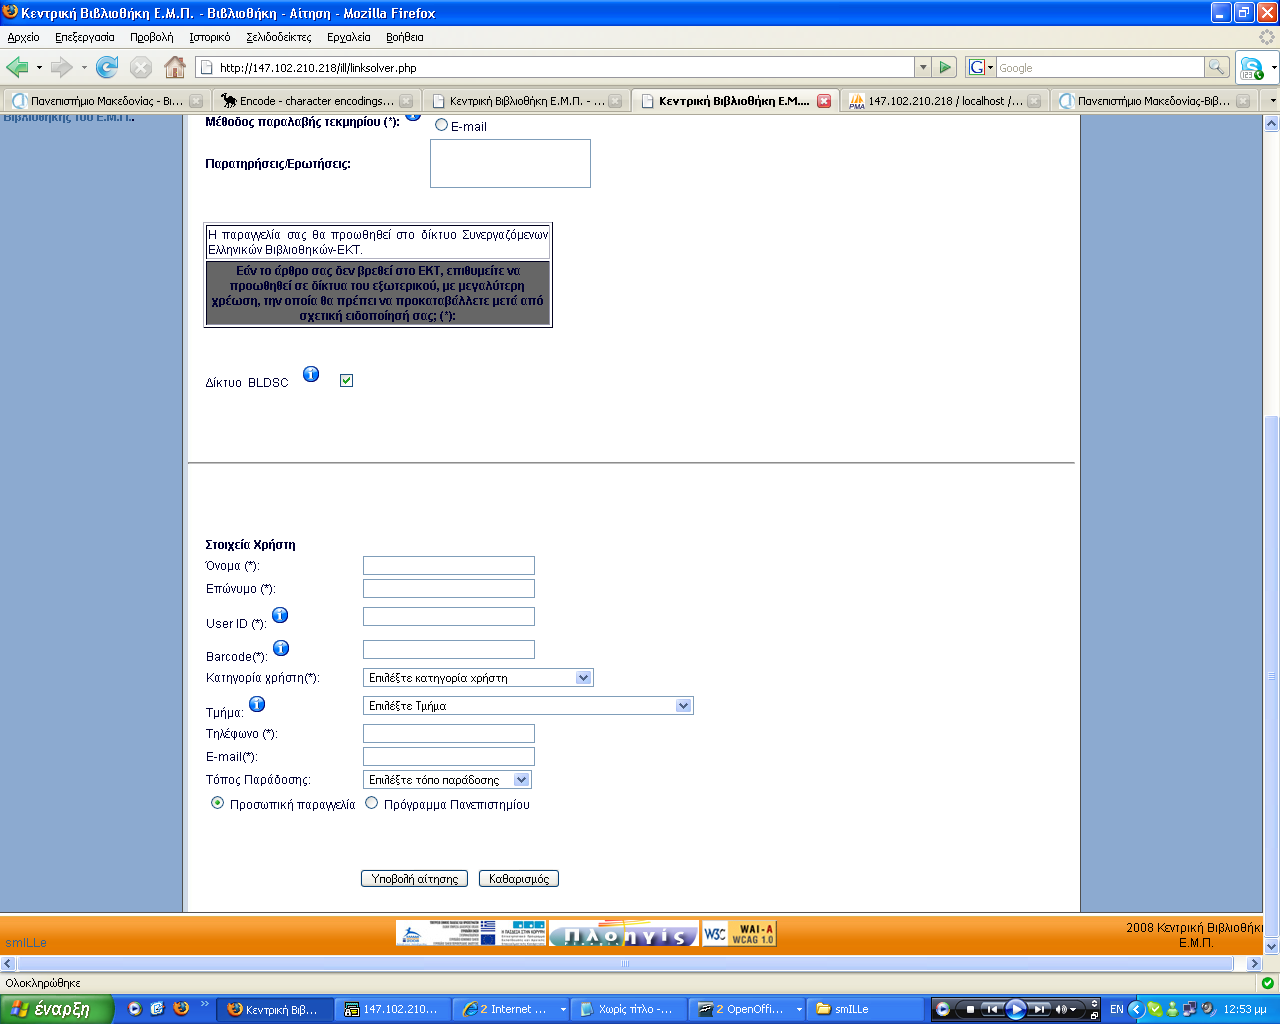Open the info icon next to Τμήμα

pyautogui.click(x=257, y=704)
